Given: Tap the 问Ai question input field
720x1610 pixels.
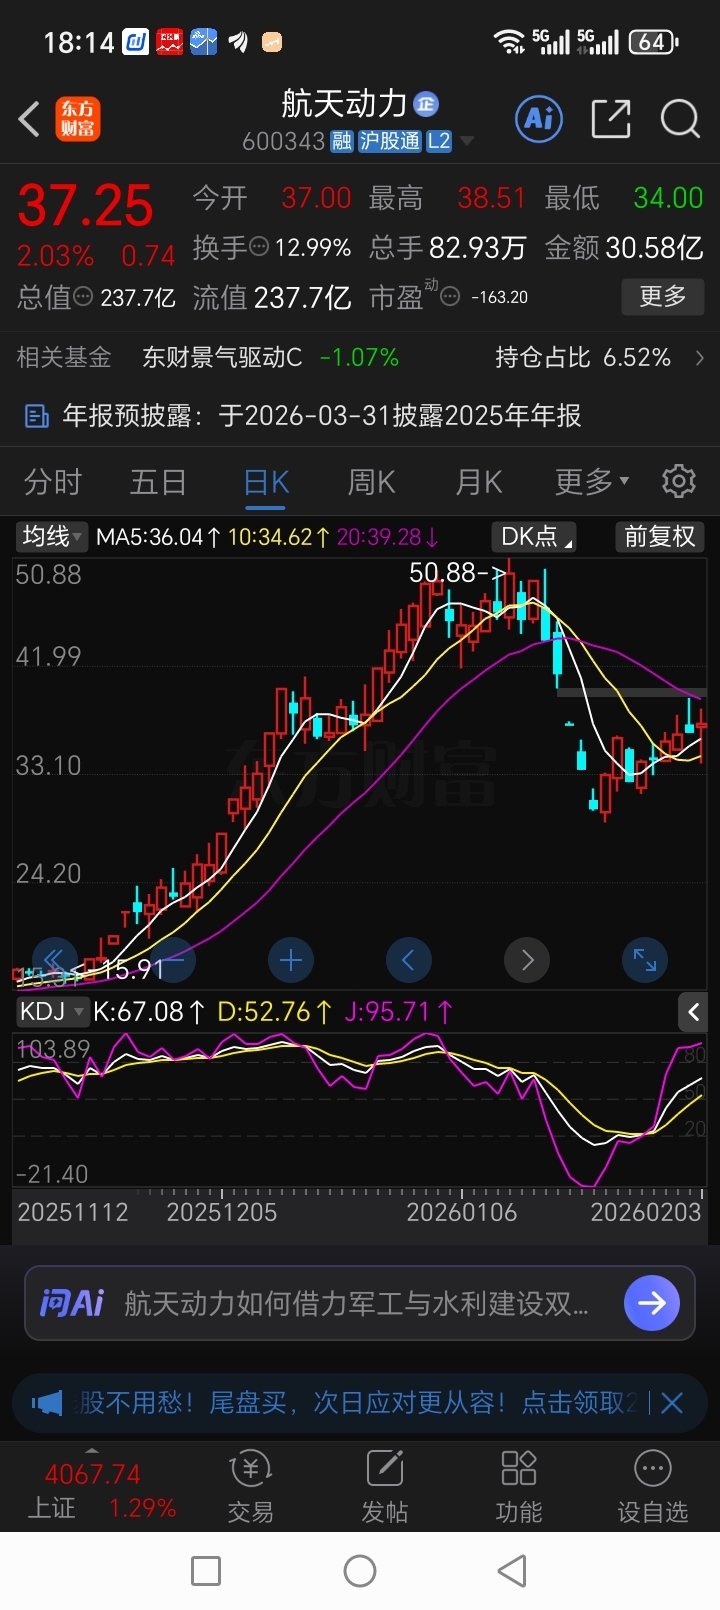Looking at the screenshot, I should tap(360, 1302).
